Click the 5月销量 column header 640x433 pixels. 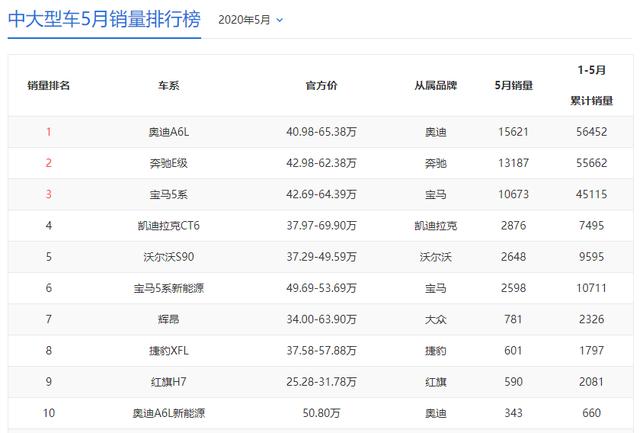[513, 85]
